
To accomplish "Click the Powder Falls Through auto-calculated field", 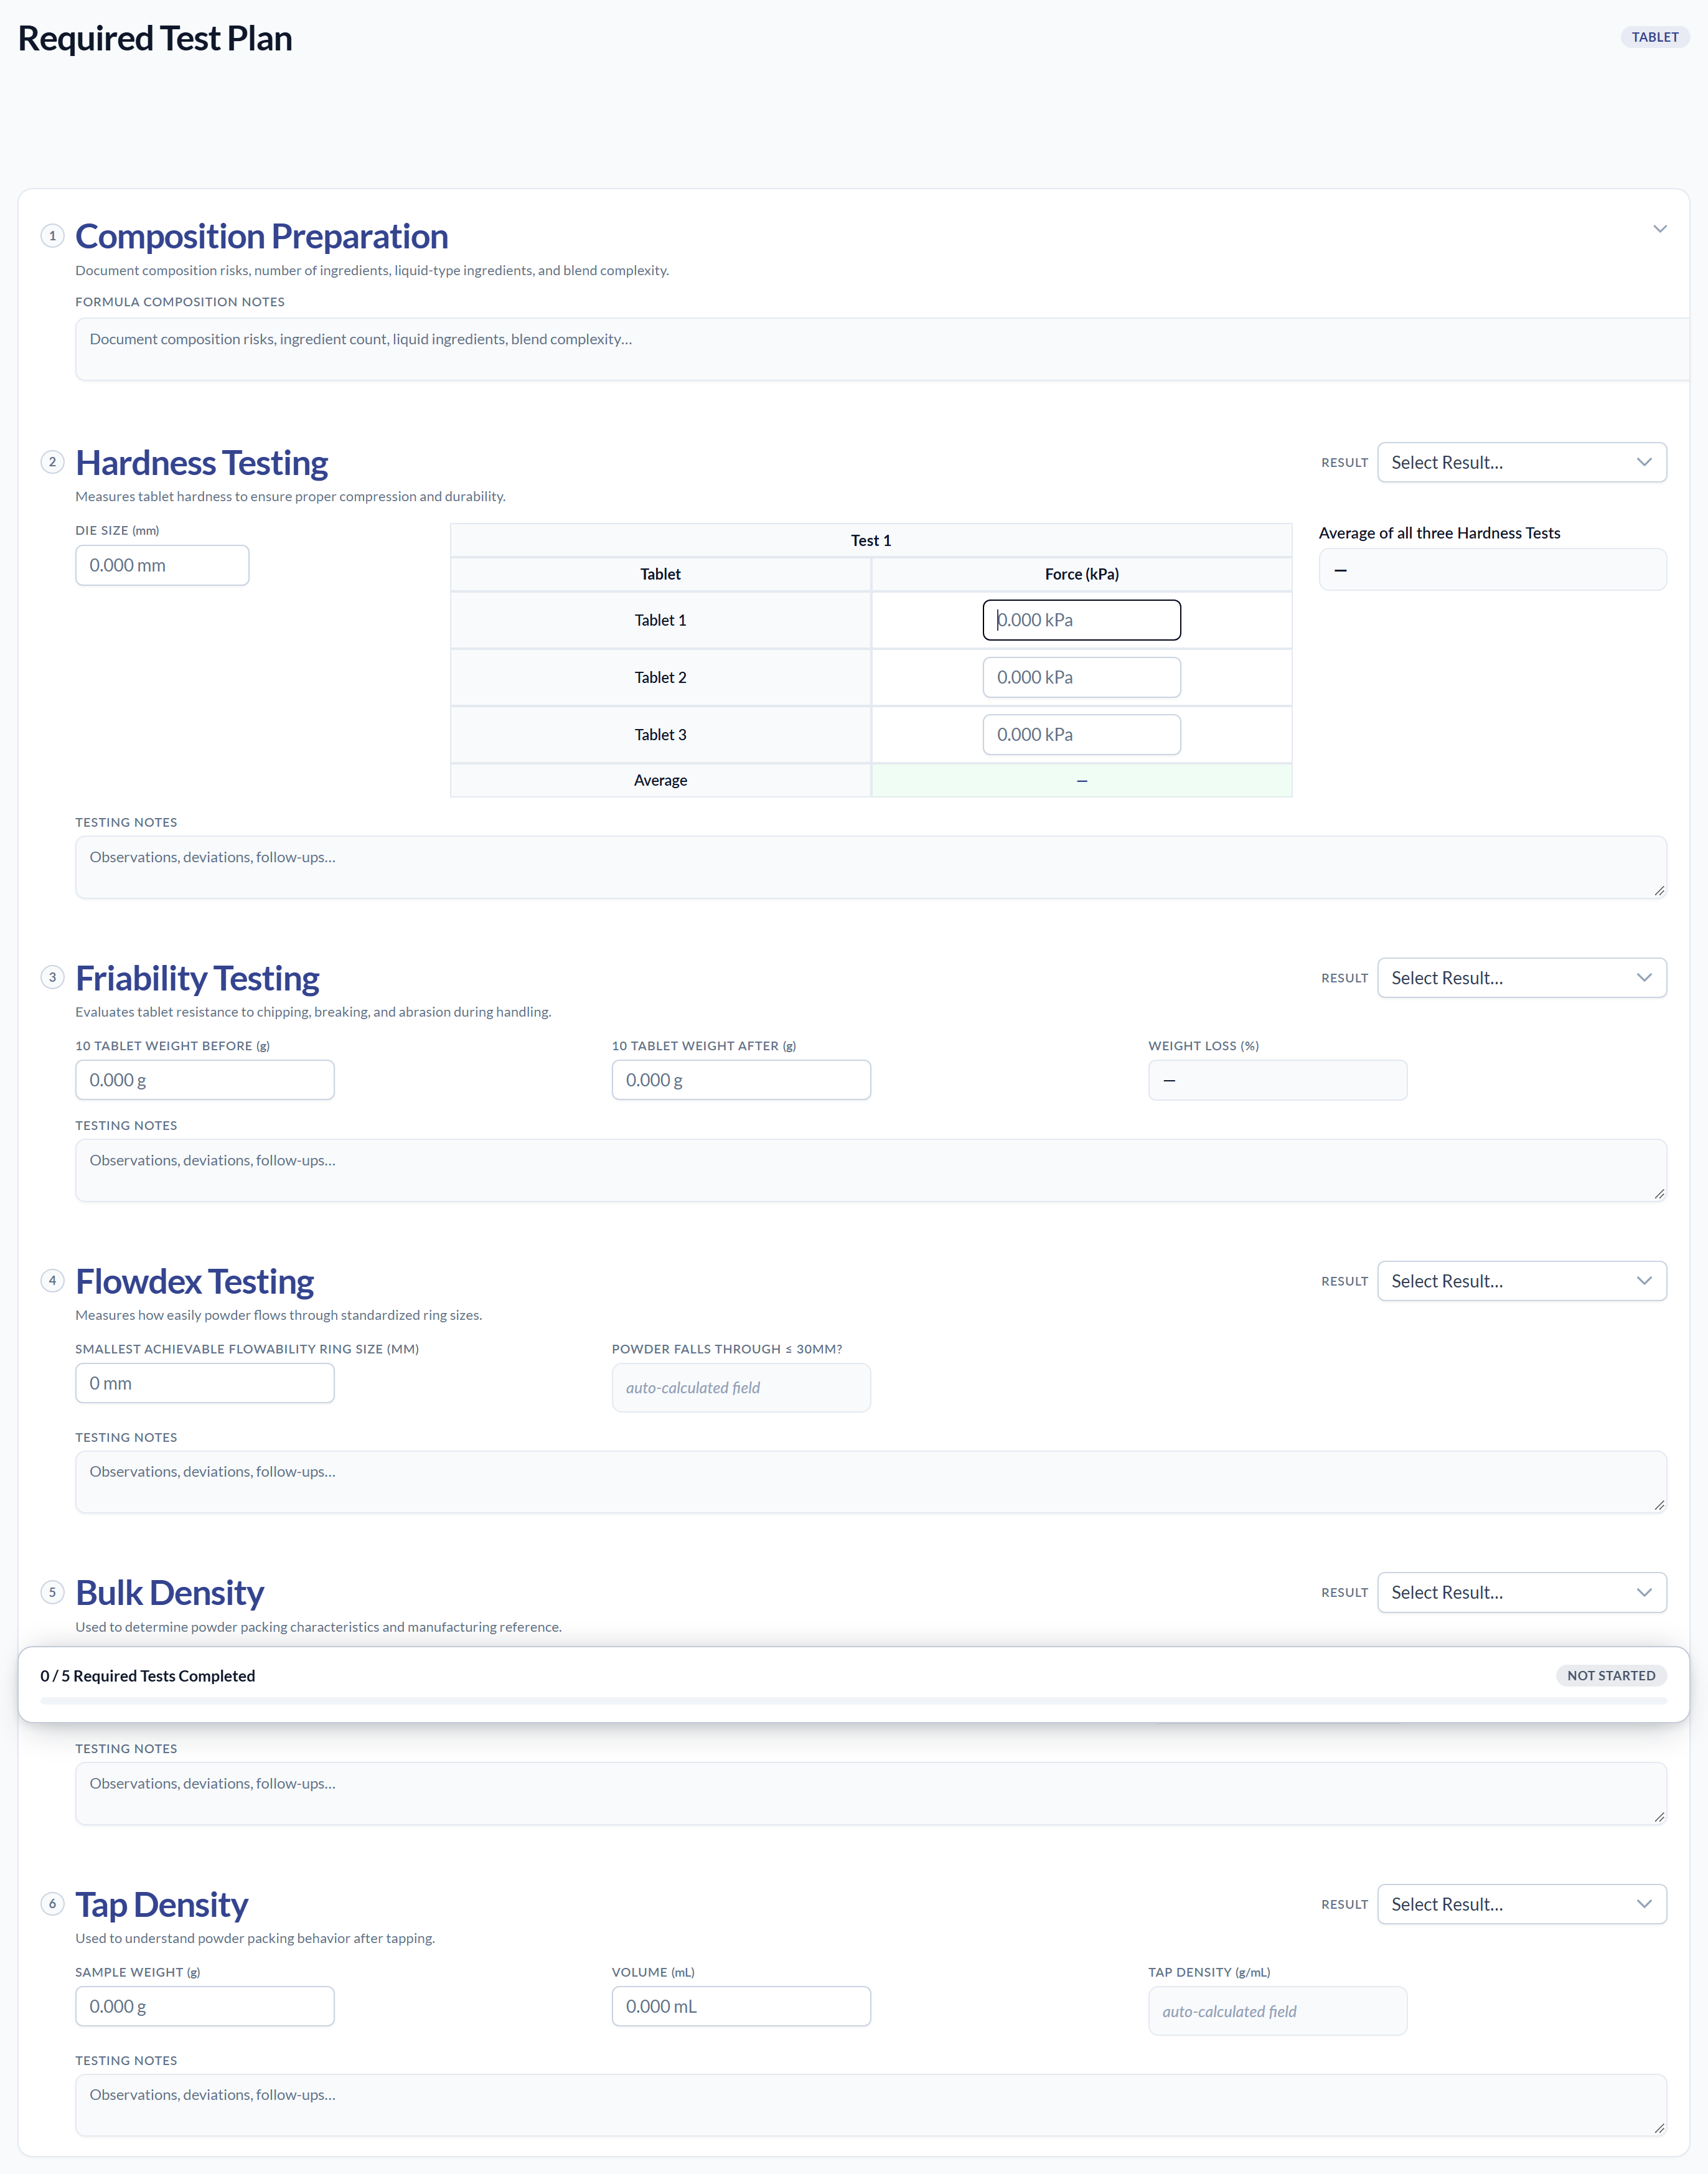I will tap(741, 1388).
